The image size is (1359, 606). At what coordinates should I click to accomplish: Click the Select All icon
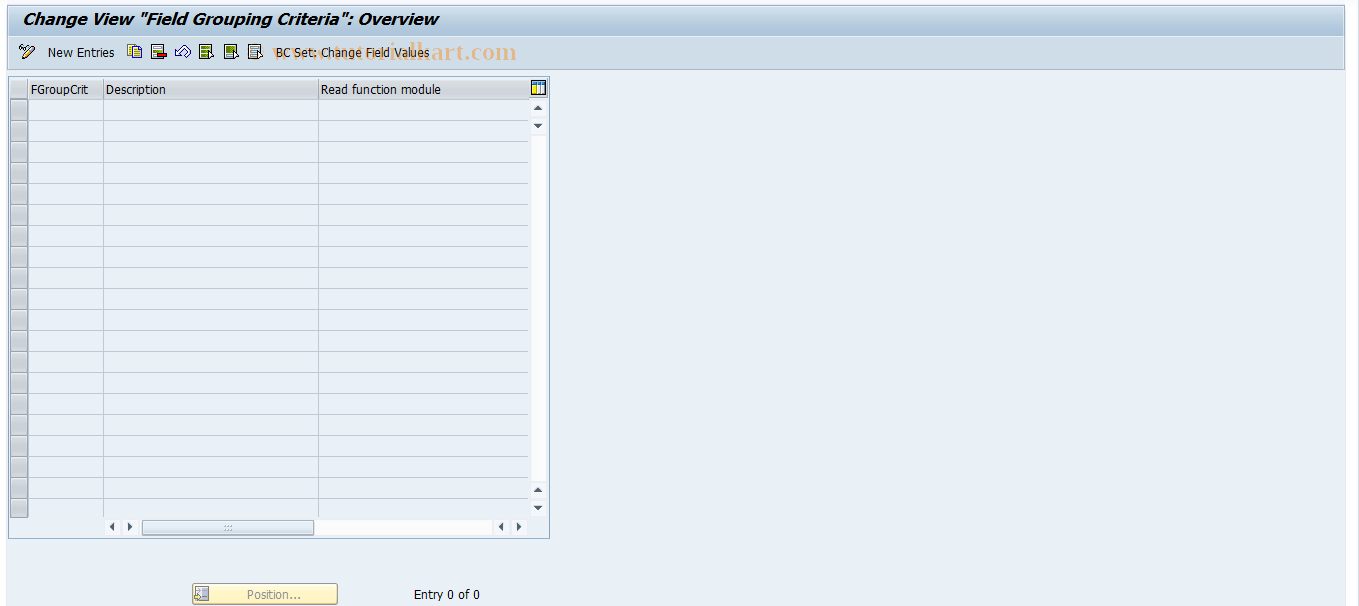click(x=206, y=52)
